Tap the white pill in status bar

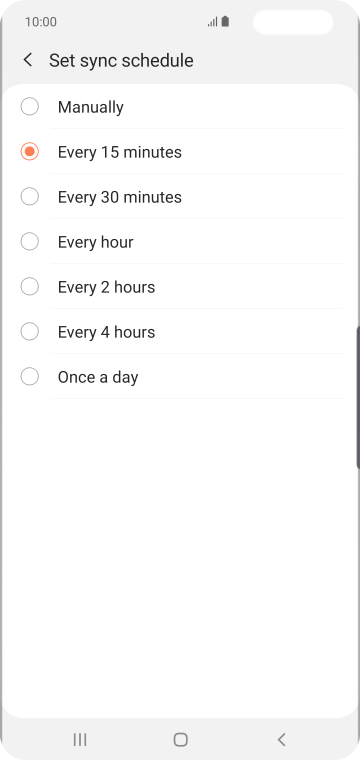293,22
